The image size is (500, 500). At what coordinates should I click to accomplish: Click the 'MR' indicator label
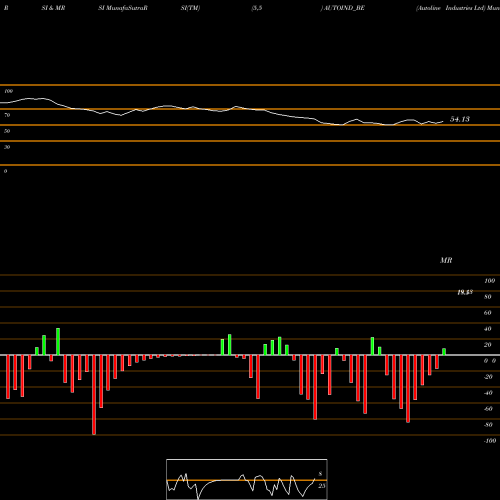(446, 260)
